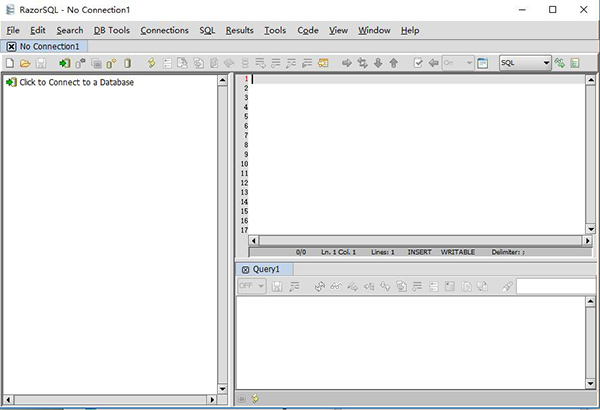The width and height of the screenshot is (600, 410).
Task: Click 'INSERT' in editor status bar
Action: tap(419, 252)
